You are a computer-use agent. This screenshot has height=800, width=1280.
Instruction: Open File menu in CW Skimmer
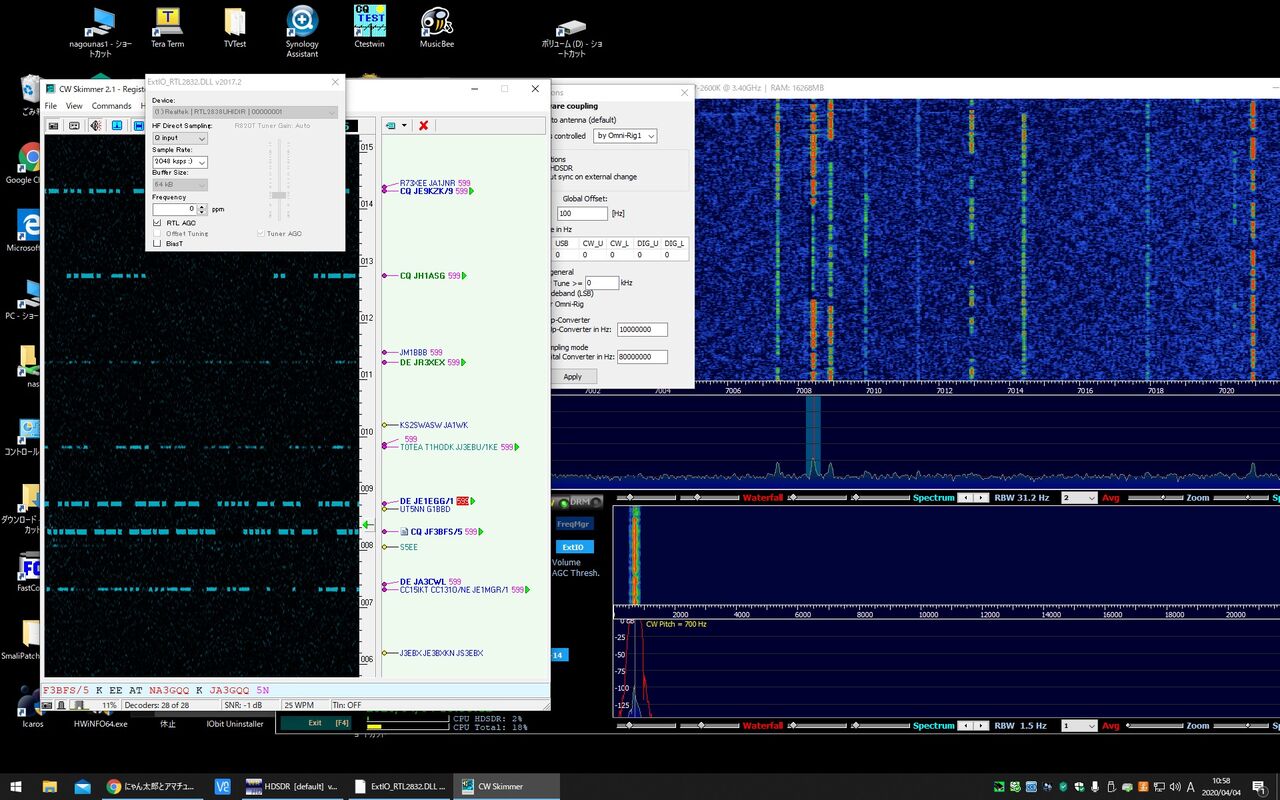point(51,106)
